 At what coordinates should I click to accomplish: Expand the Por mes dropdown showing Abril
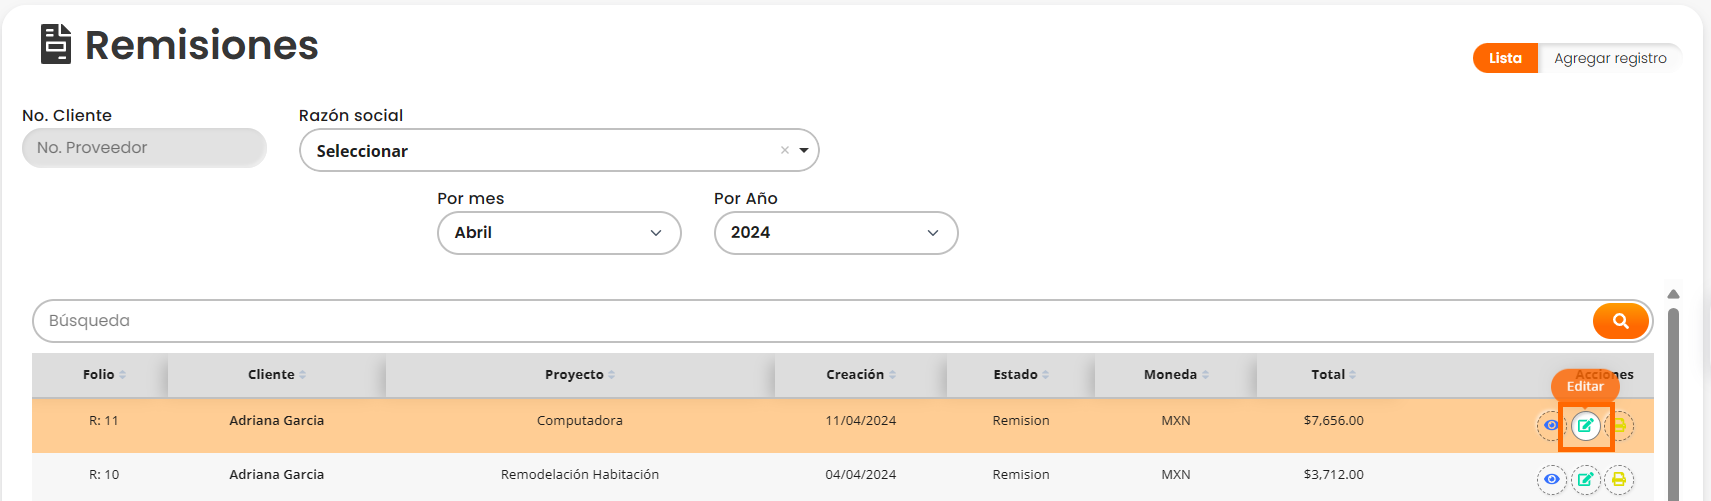(x=559, y=233)
